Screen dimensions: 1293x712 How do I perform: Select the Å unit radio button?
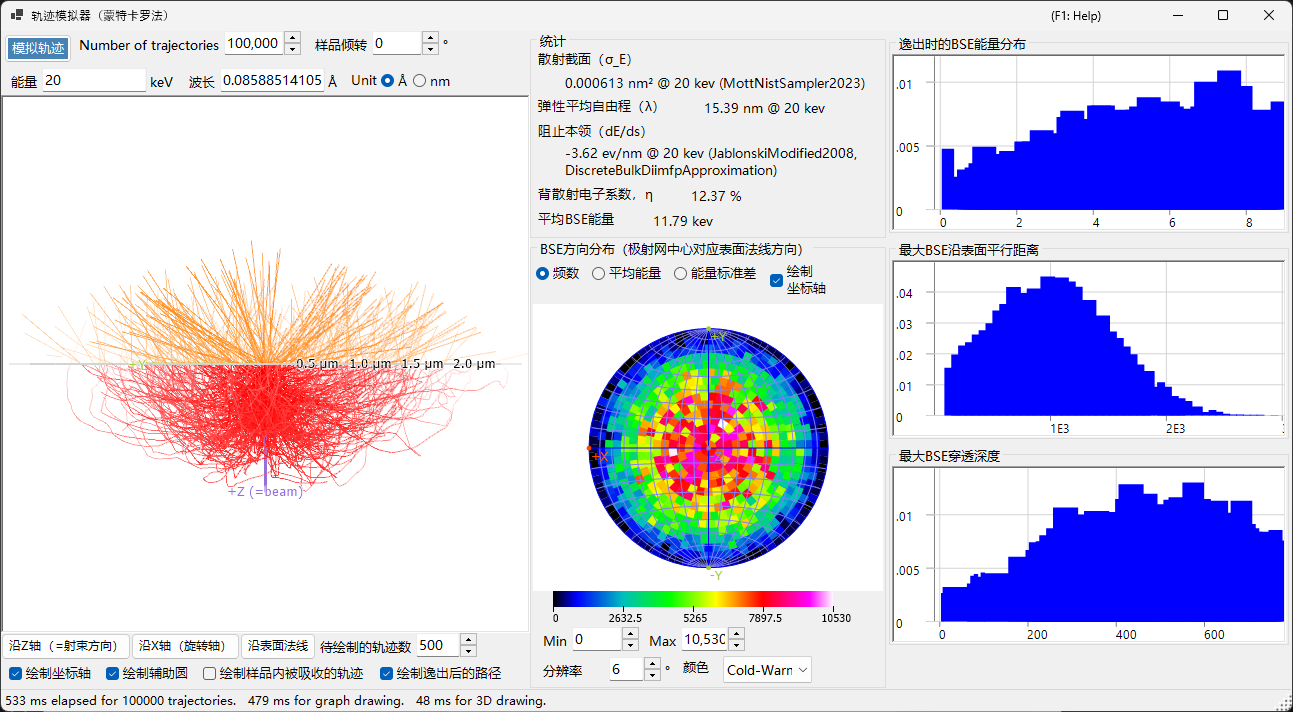[x=388, y=81]
